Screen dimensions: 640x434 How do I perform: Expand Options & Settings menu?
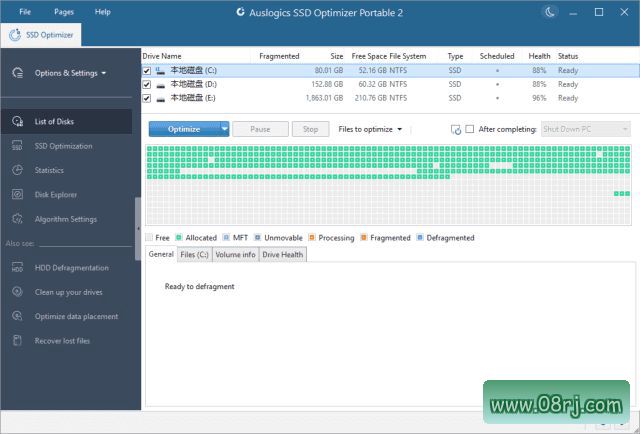point(70,73)
